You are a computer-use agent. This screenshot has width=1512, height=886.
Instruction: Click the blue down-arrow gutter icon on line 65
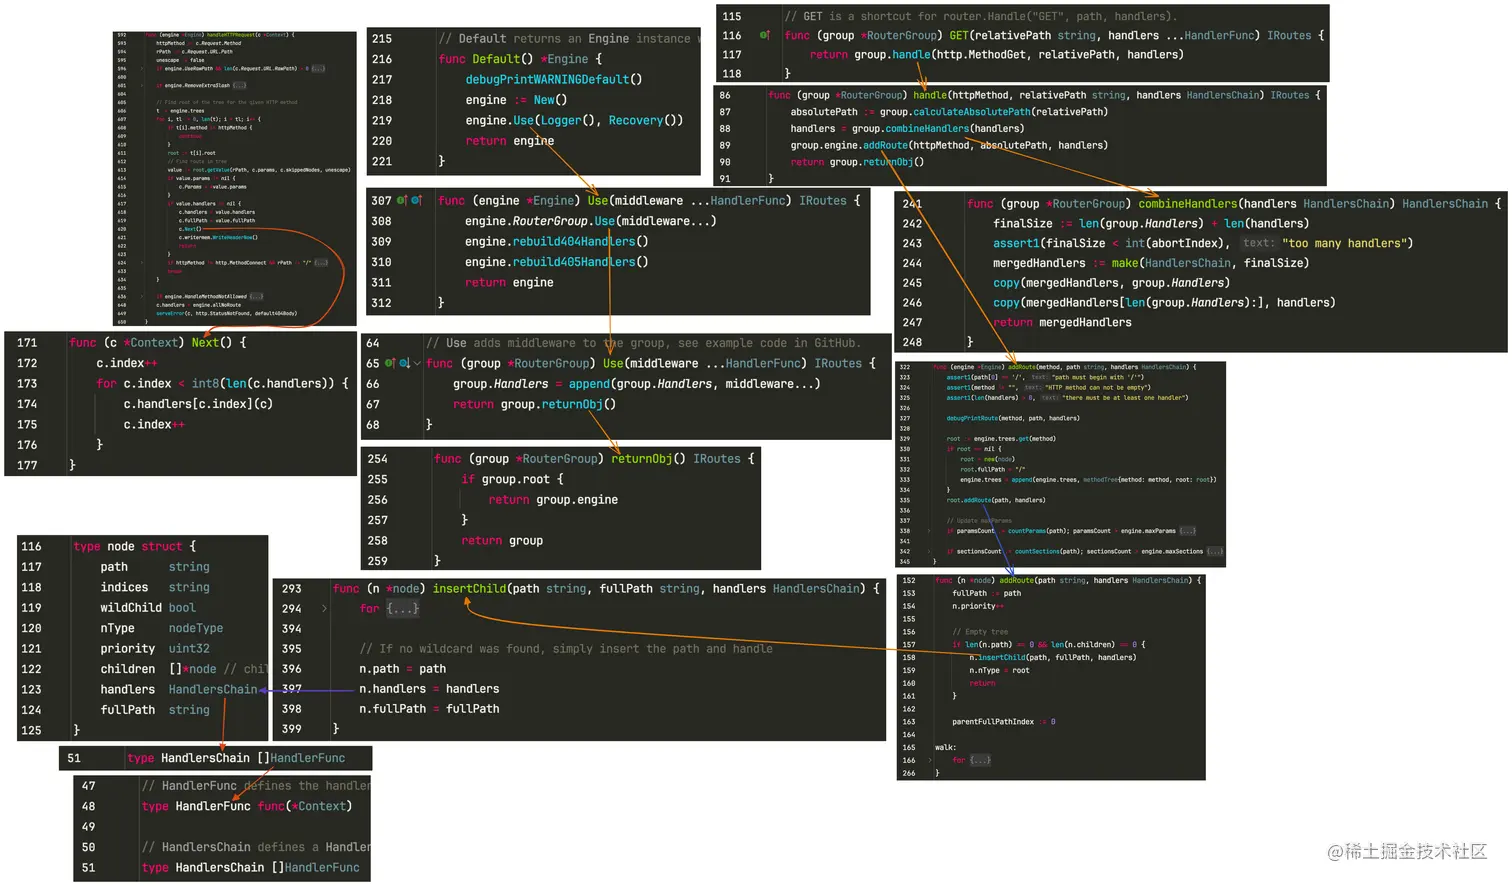(404, 364)
